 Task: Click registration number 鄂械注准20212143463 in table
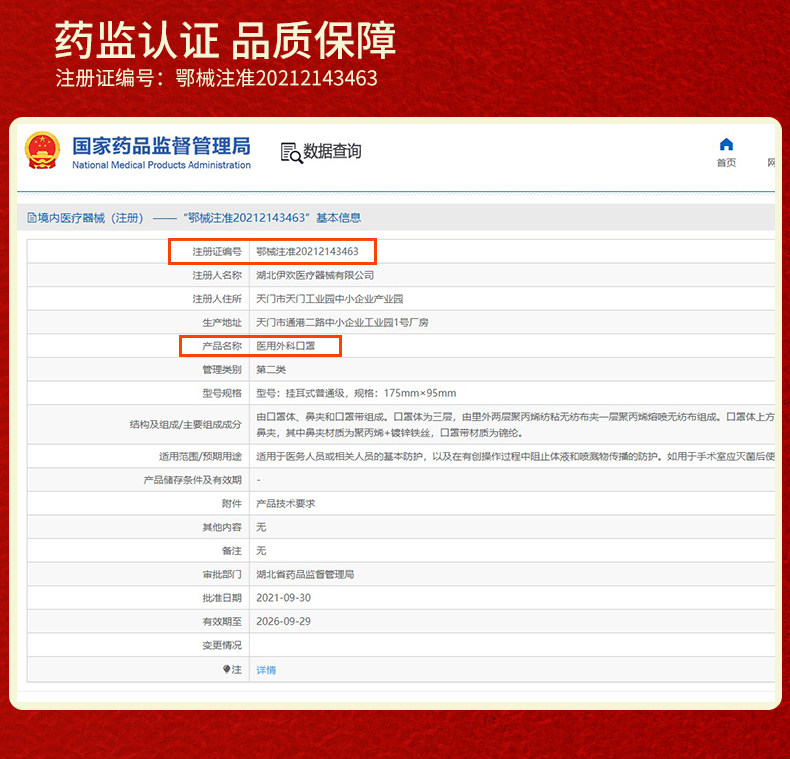tap(307, 251)
